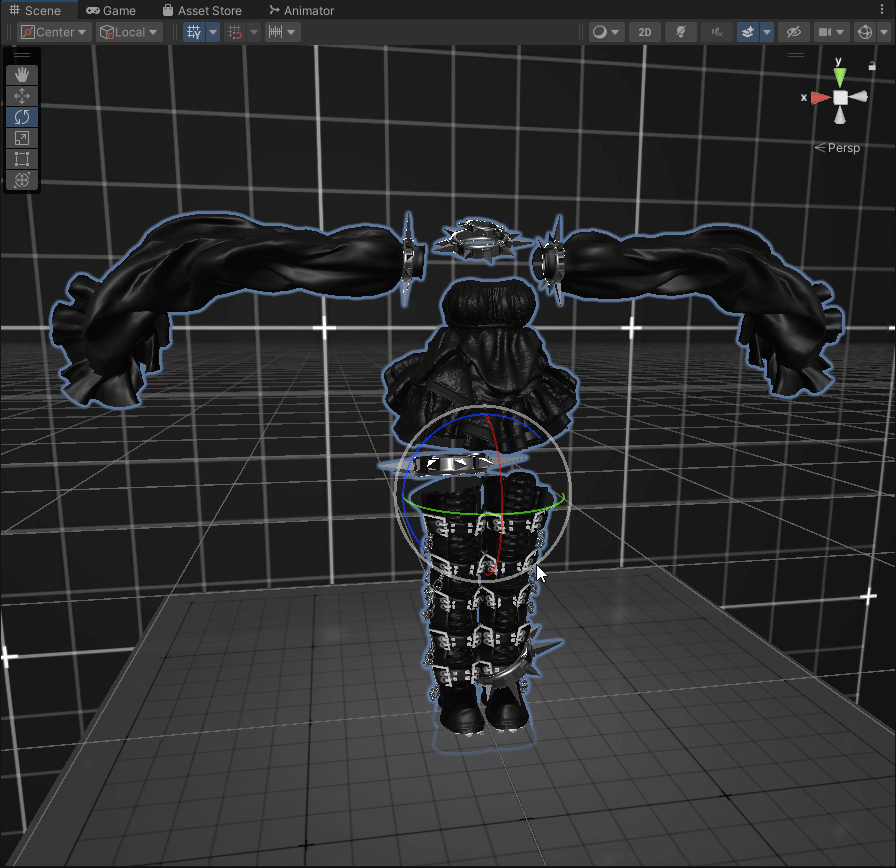The width and height of the screenshot is (896, 868).
Task: Select the combined Transform tool
Action: [x=21, y=180]
